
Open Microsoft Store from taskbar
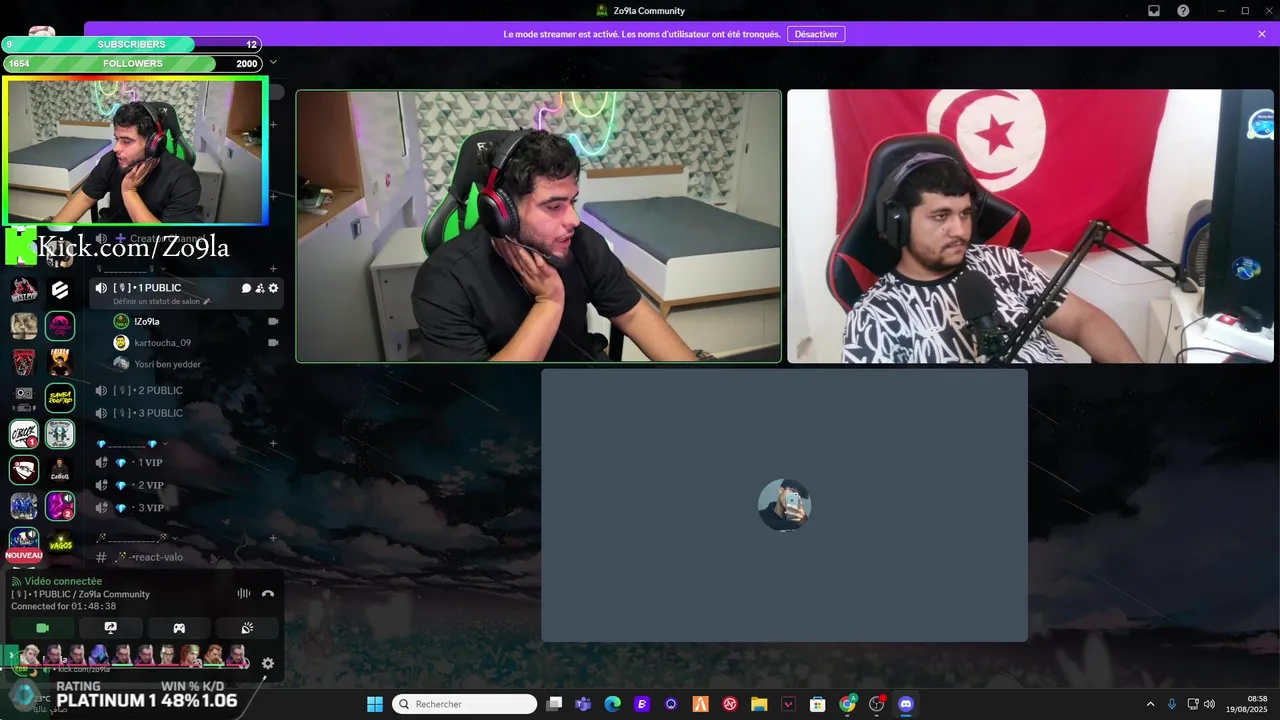(x=817, y=704)
